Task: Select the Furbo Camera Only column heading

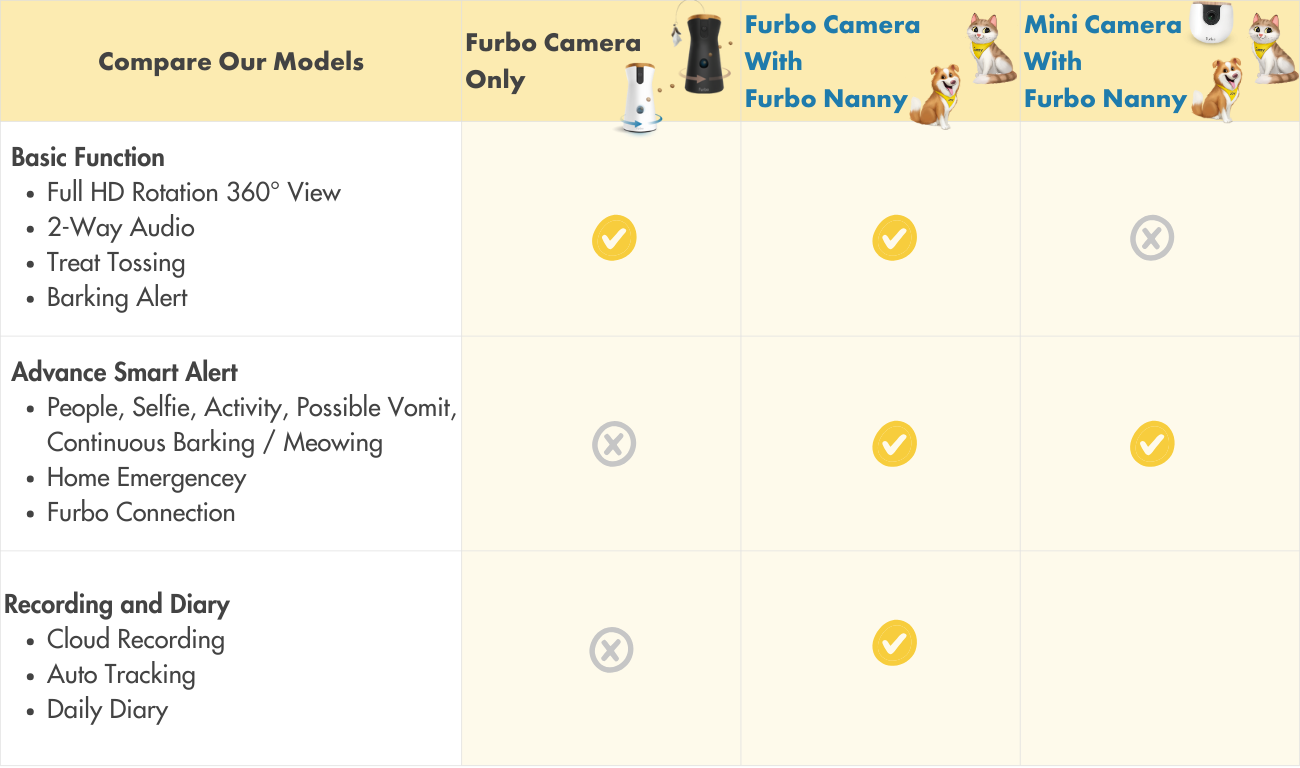Action: 552,61
